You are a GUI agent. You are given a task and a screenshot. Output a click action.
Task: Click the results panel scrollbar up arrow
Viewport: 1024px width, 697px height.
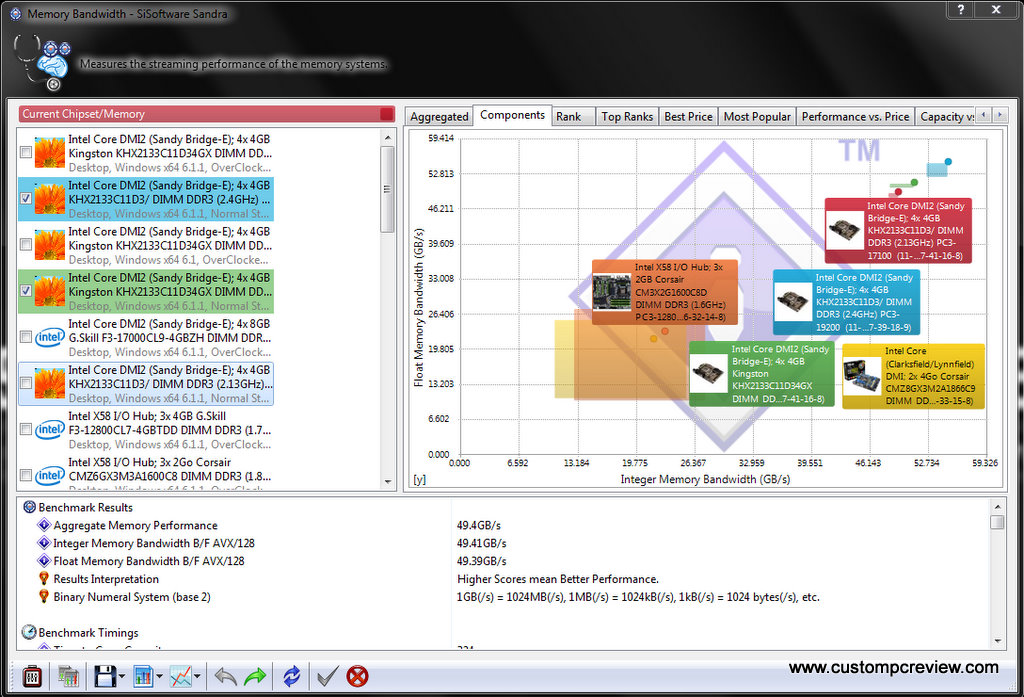(x=997, y=507)
